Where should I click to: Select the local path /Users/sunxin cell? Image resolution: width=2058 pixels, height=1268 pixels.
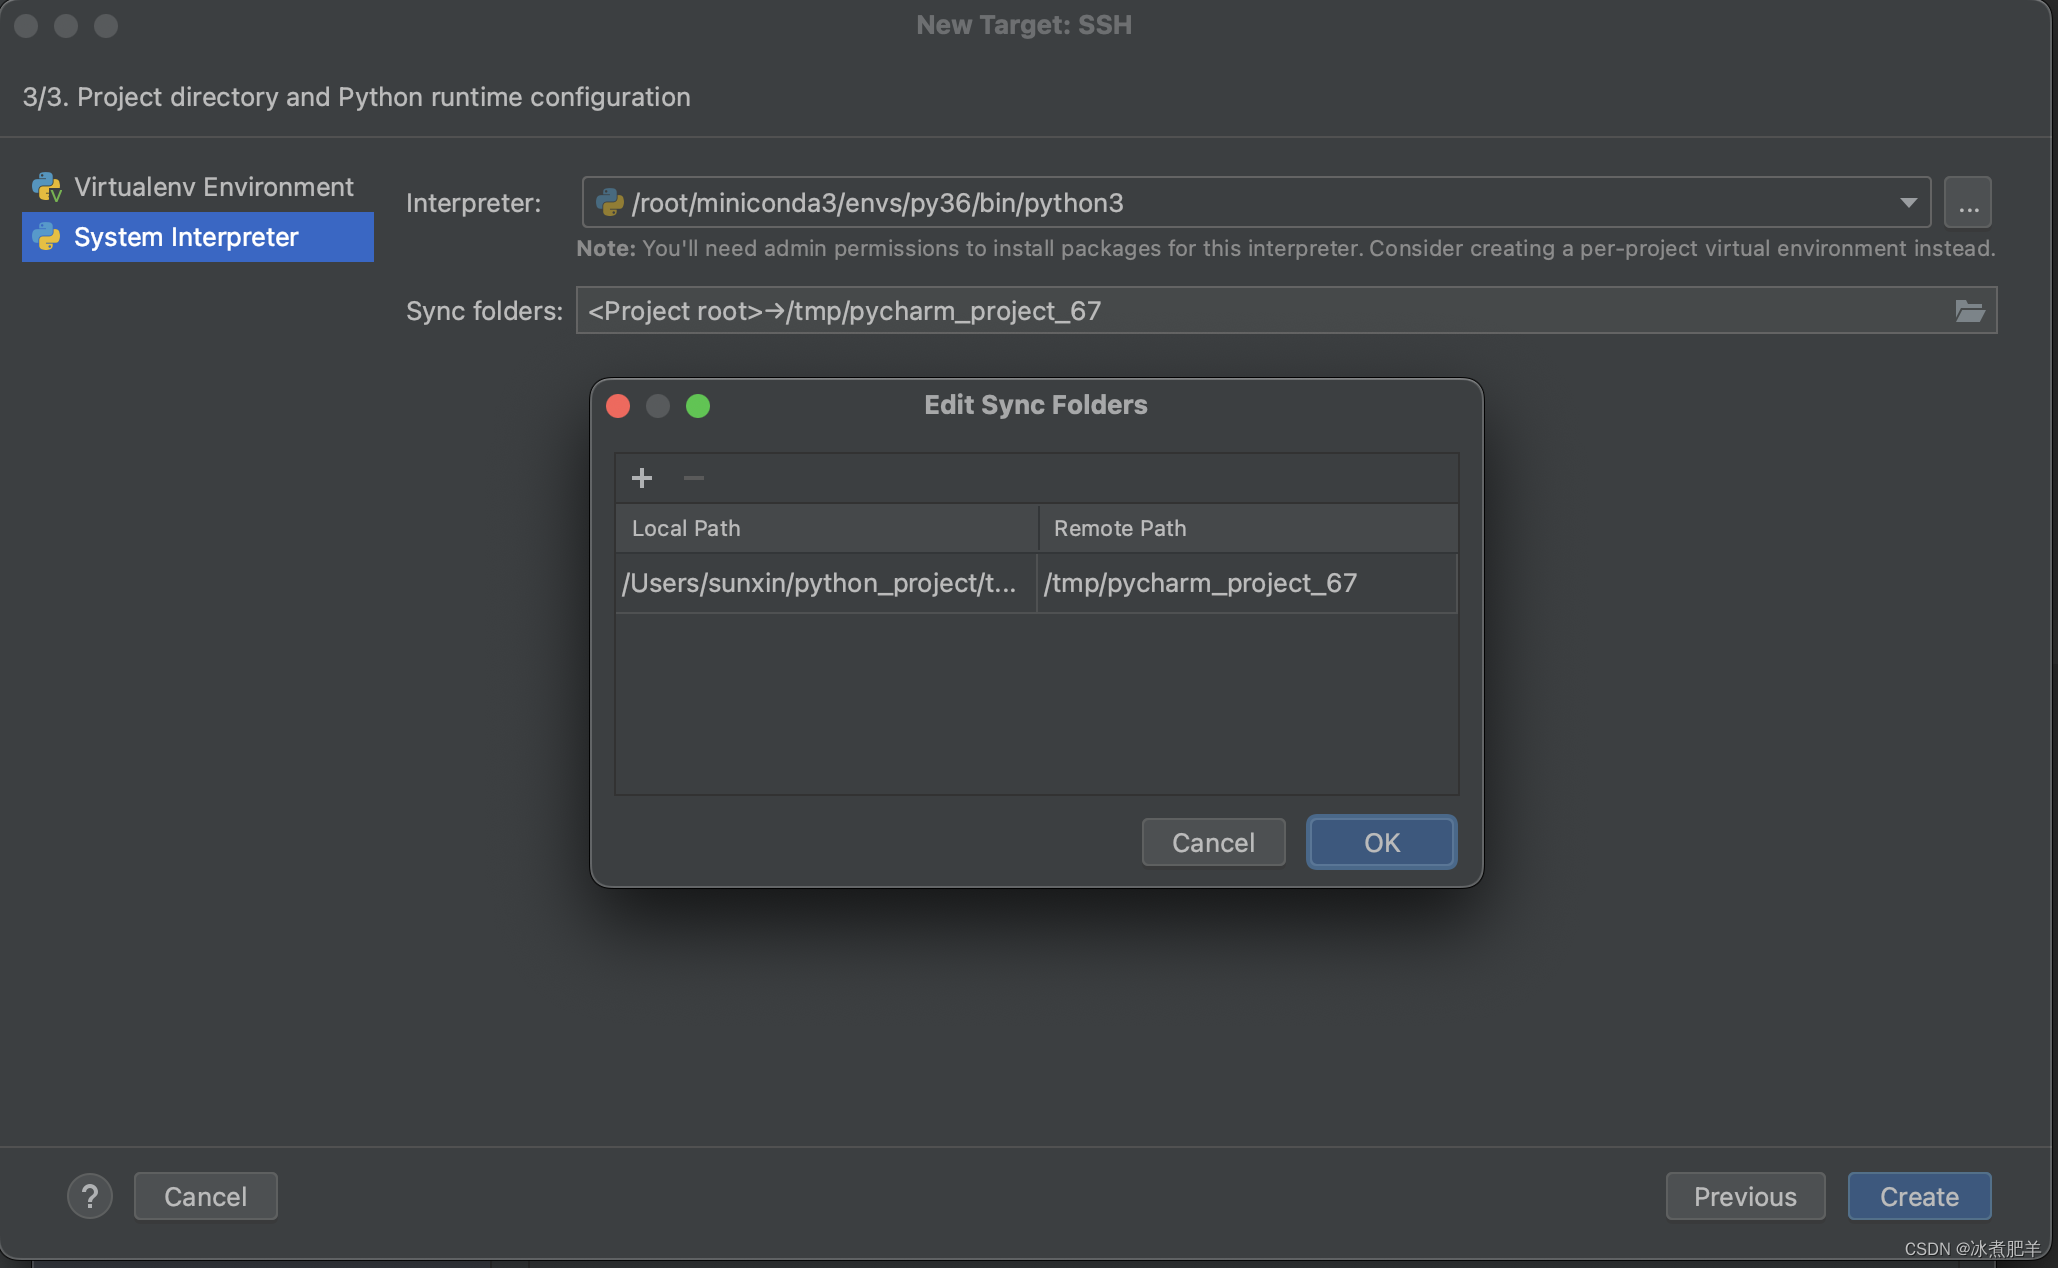point(818,583)
